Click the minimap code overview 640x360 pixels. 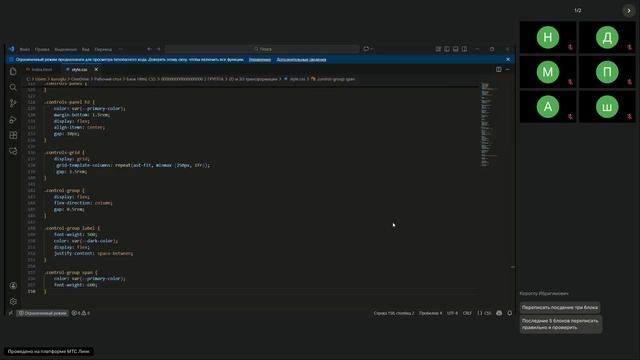click(x=489, y=124)
